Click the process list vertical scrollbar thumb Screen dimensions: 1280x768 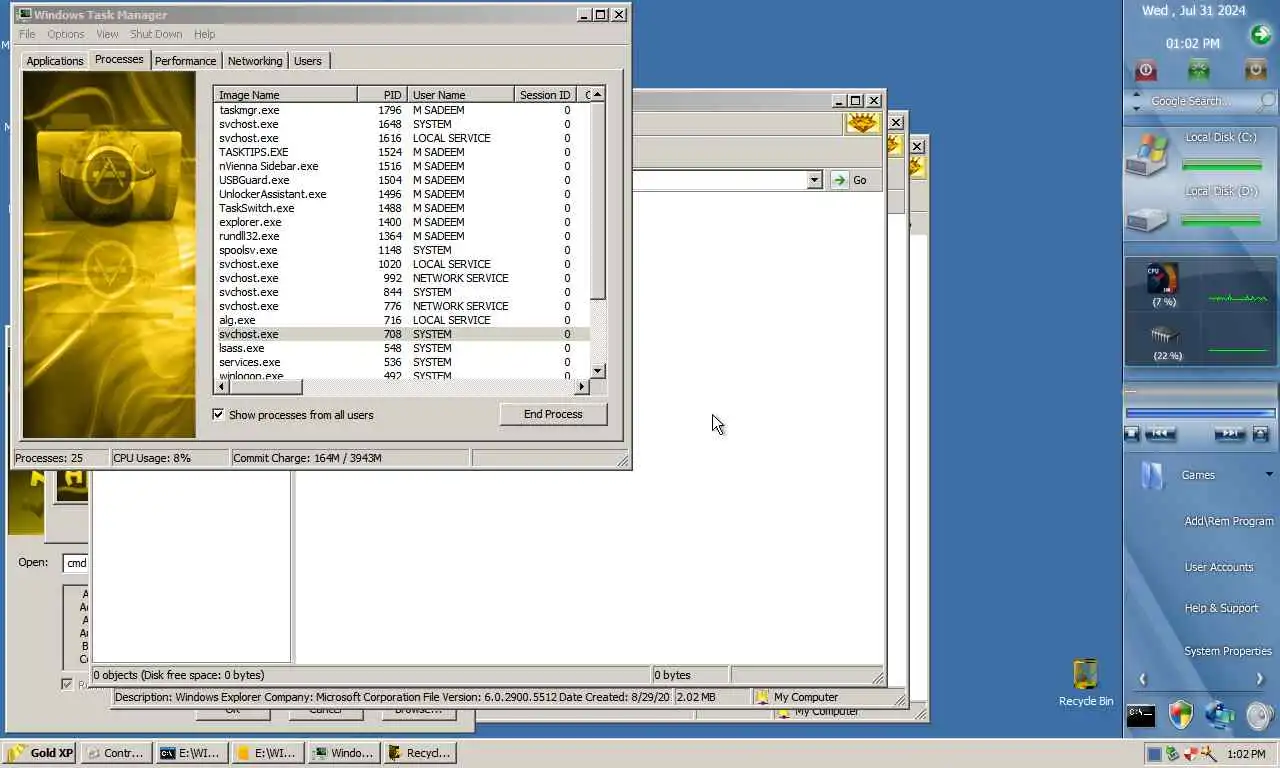(598, 200)
